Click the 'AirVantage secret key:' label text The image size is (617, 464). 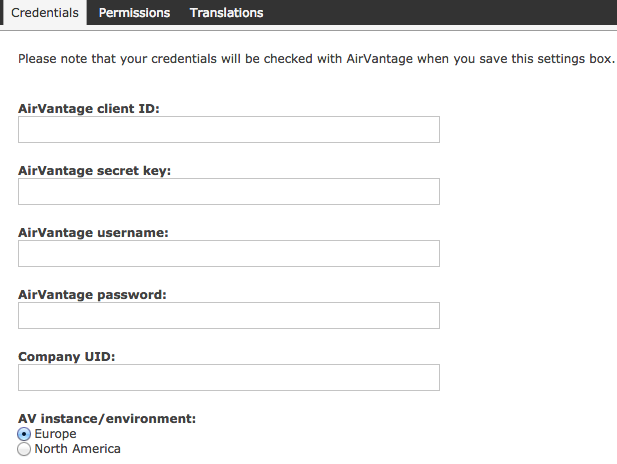click(95, 170)
